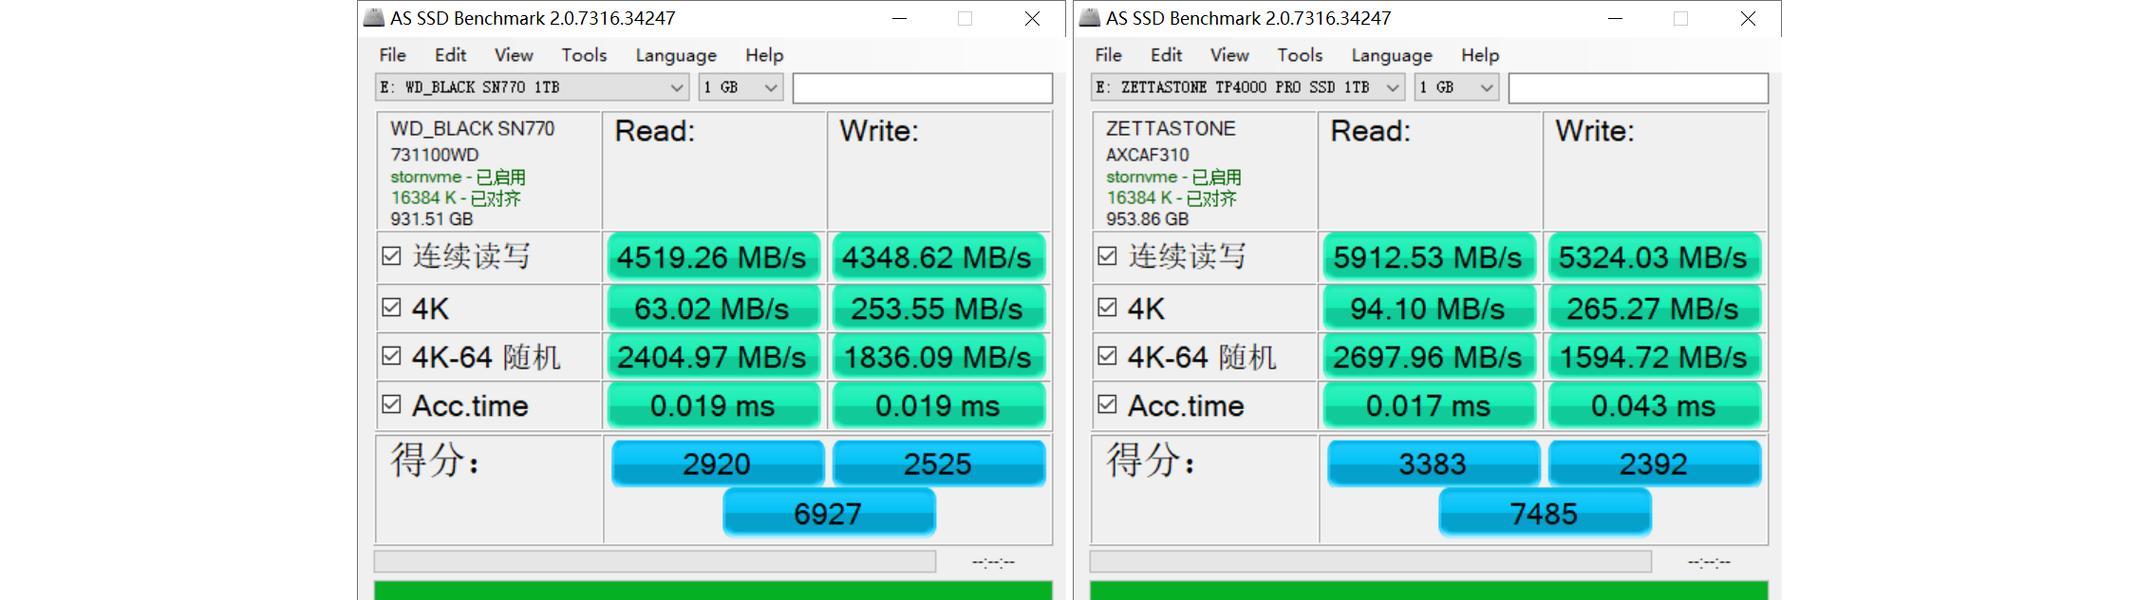The image size is (2156, 600).
Task: Click firmware label AXCAF310
Action: [1147, 155]
